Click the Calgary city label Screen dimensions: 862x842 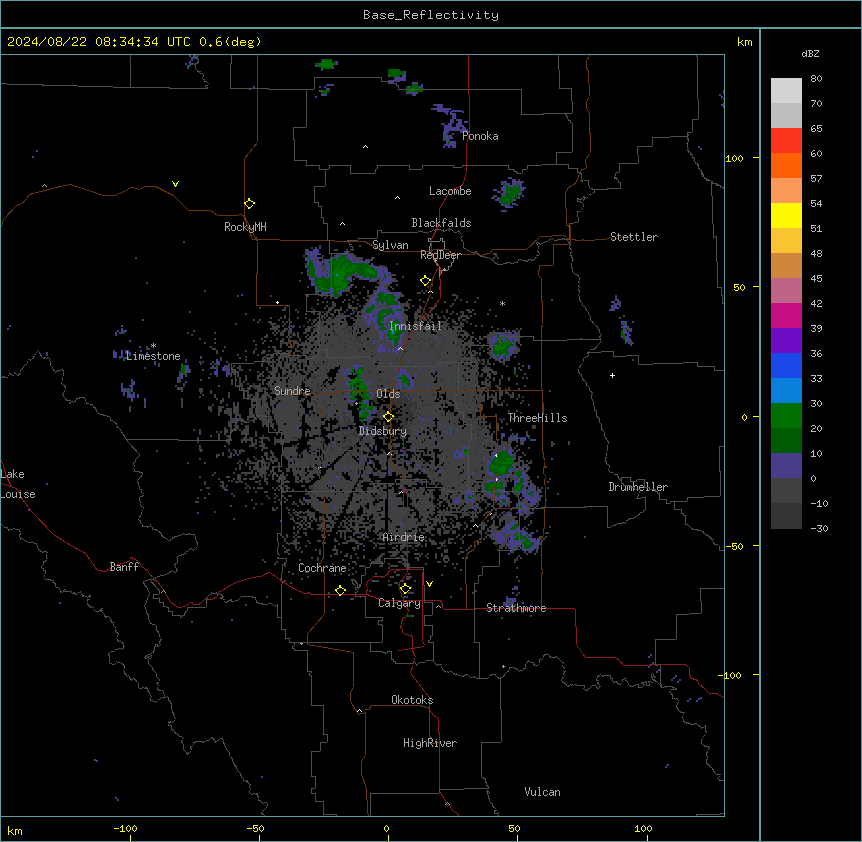pyautogui.click(x=399, y=603)
